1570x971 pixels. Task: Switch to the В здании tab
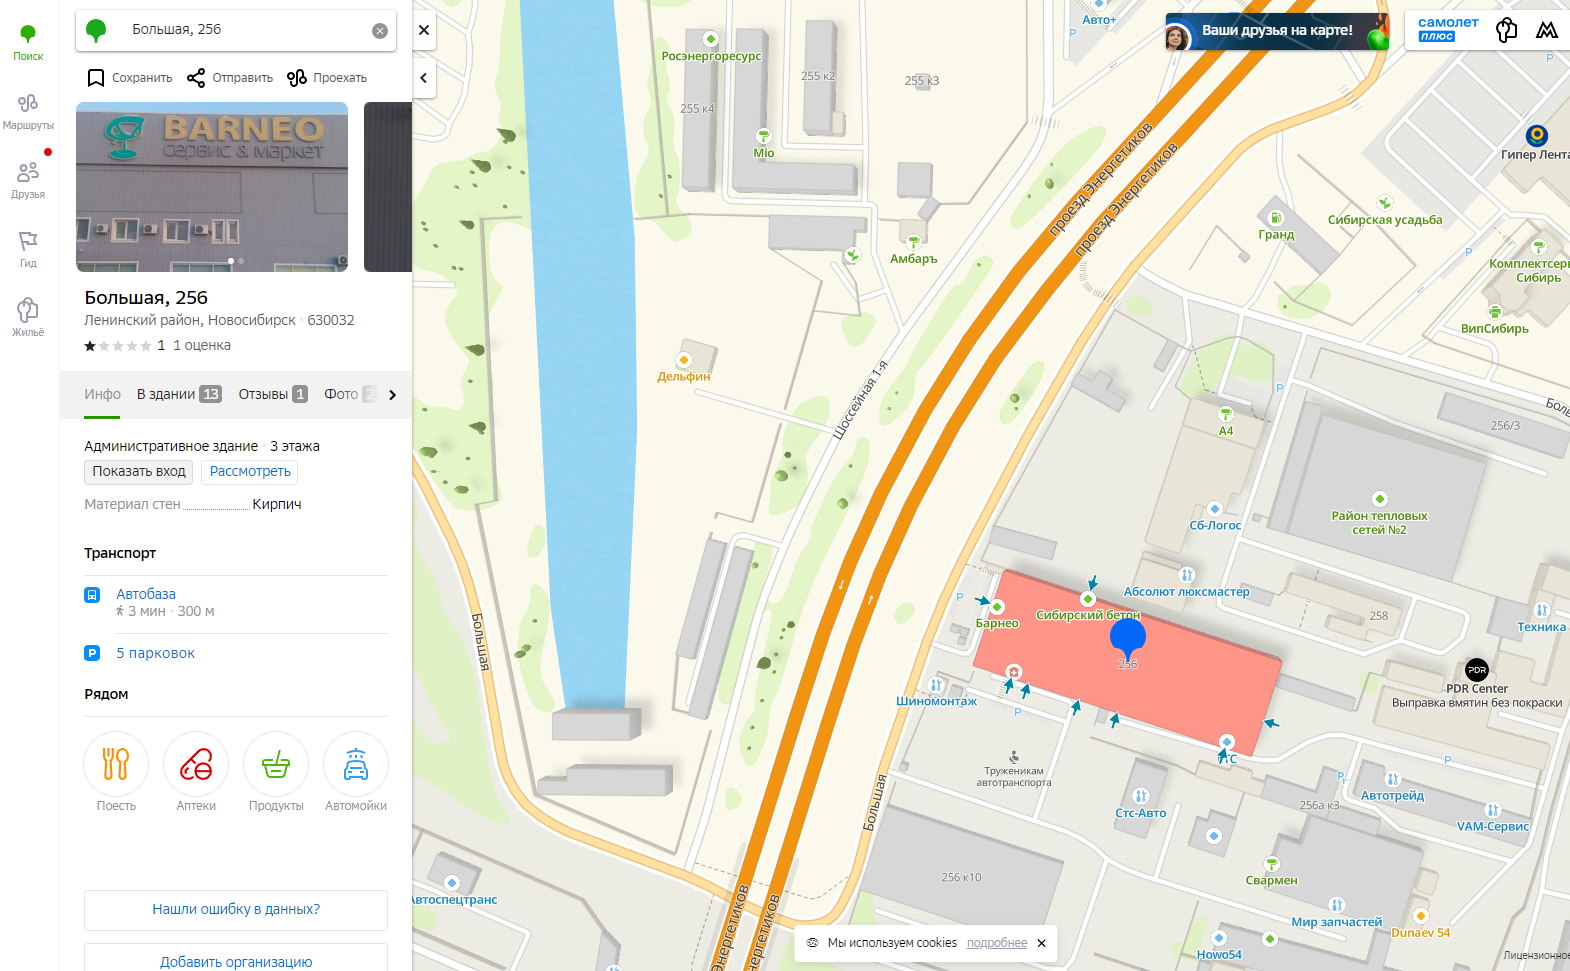click(x=179, y=394)
